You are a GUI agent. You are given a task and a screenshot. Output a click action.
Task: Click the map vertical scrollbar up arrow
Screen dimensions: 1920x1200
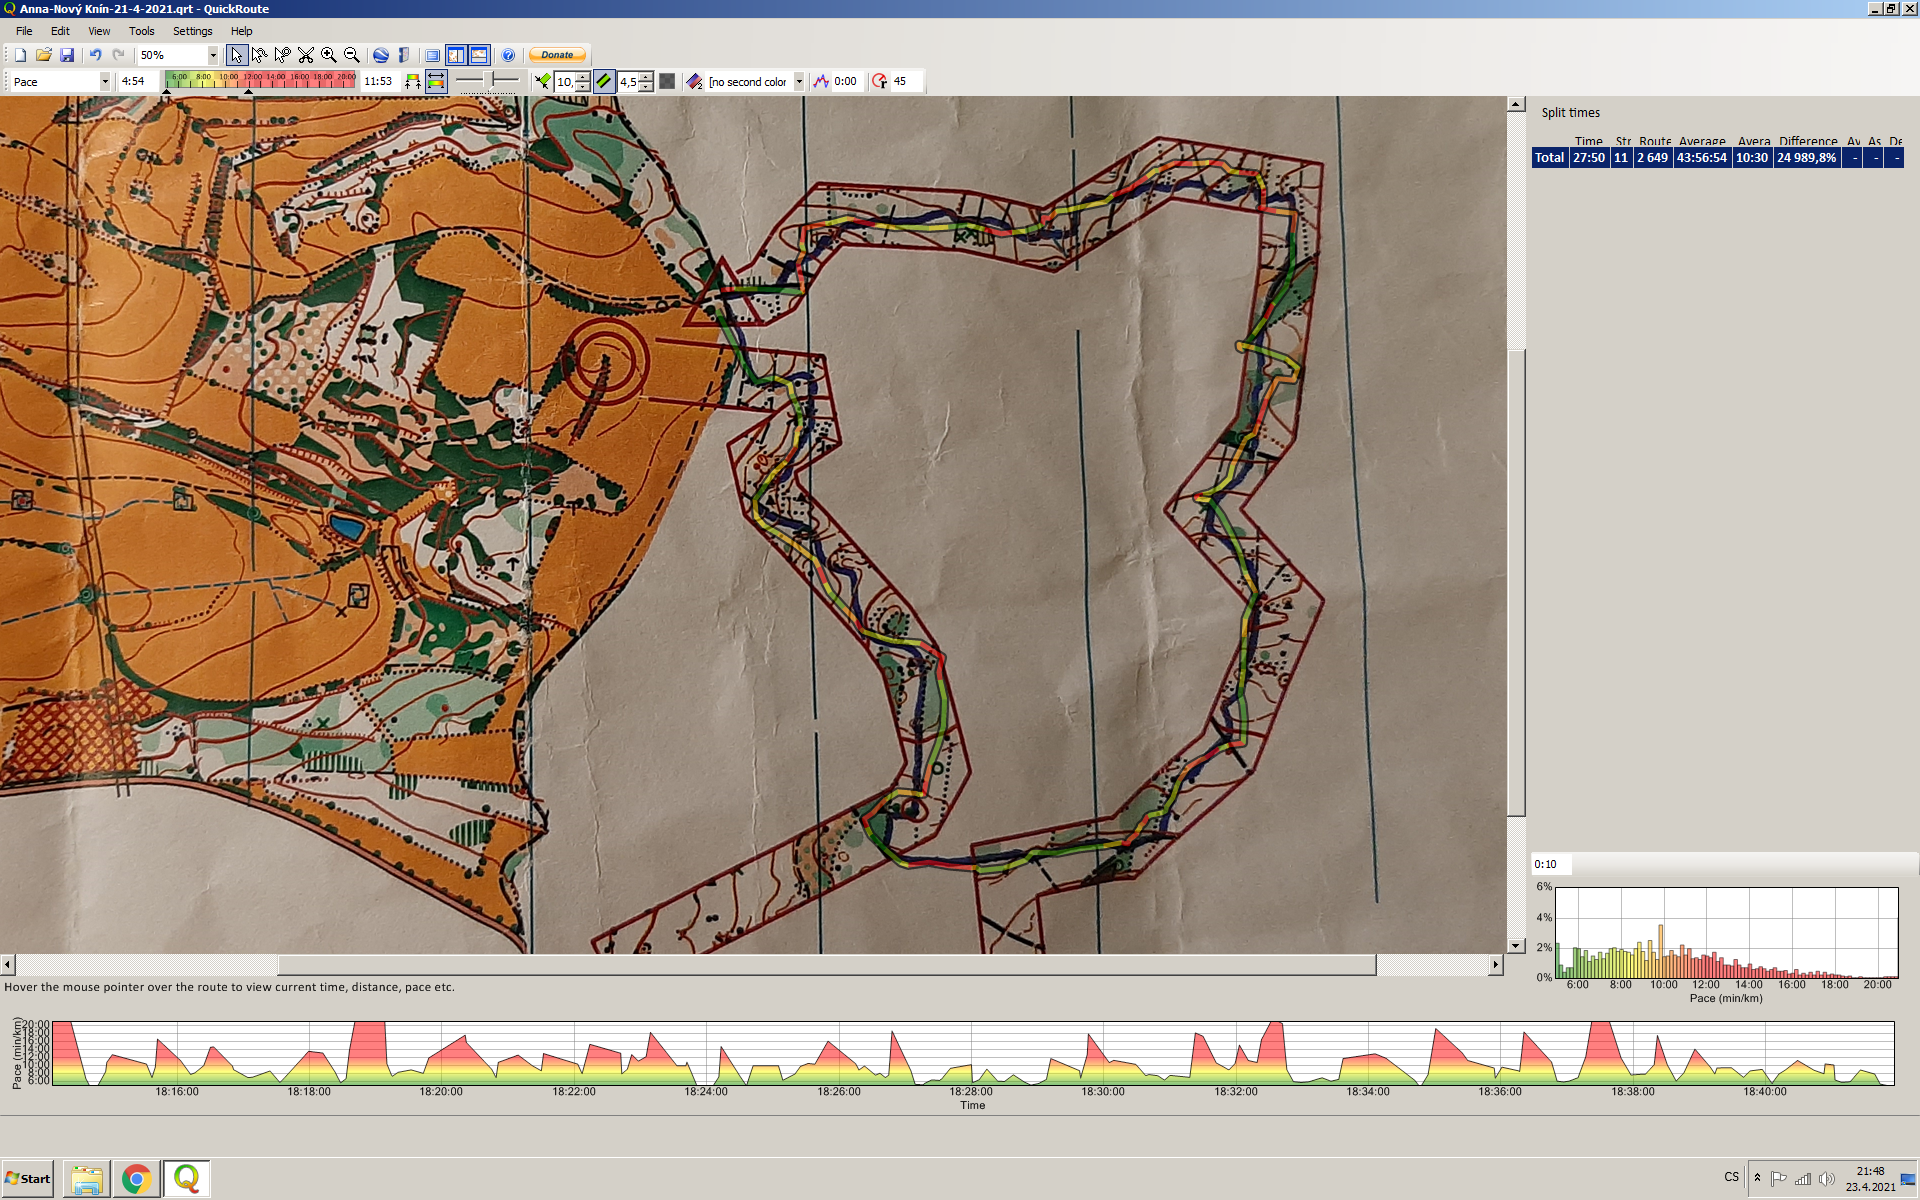[1516, 104]
